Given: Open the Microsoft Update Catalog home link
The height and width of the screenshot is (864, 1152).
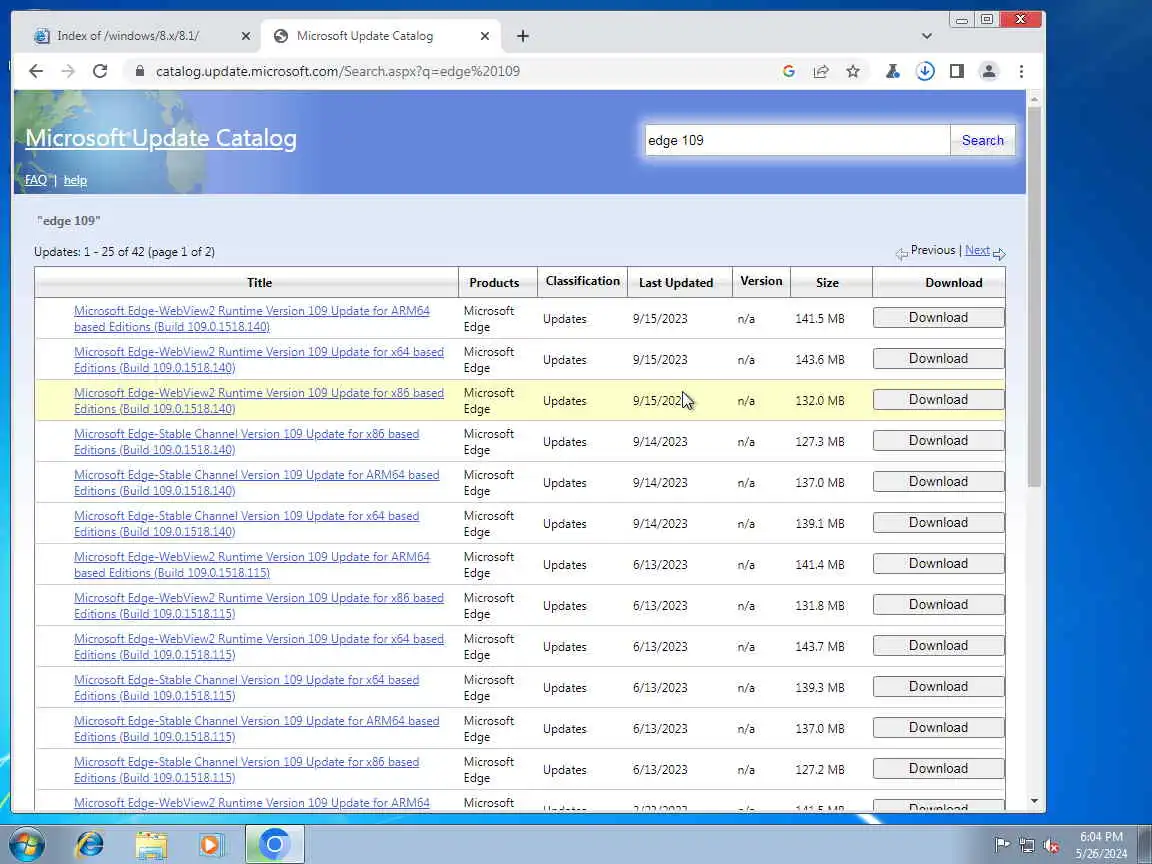Looking at the screenshot, I should pos(161,138).
